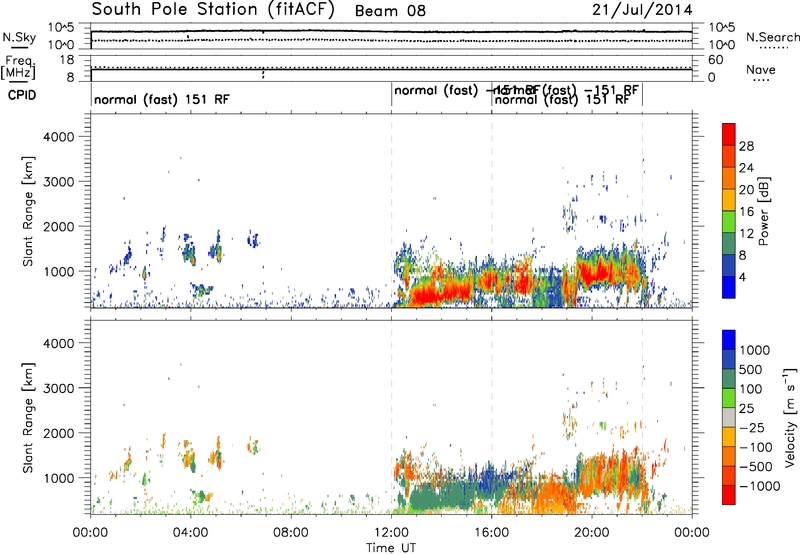Viewport: 800px width, 554px height.
Task: Click the '2000' tick of the velocity panel
Action: tap(58, 433)
